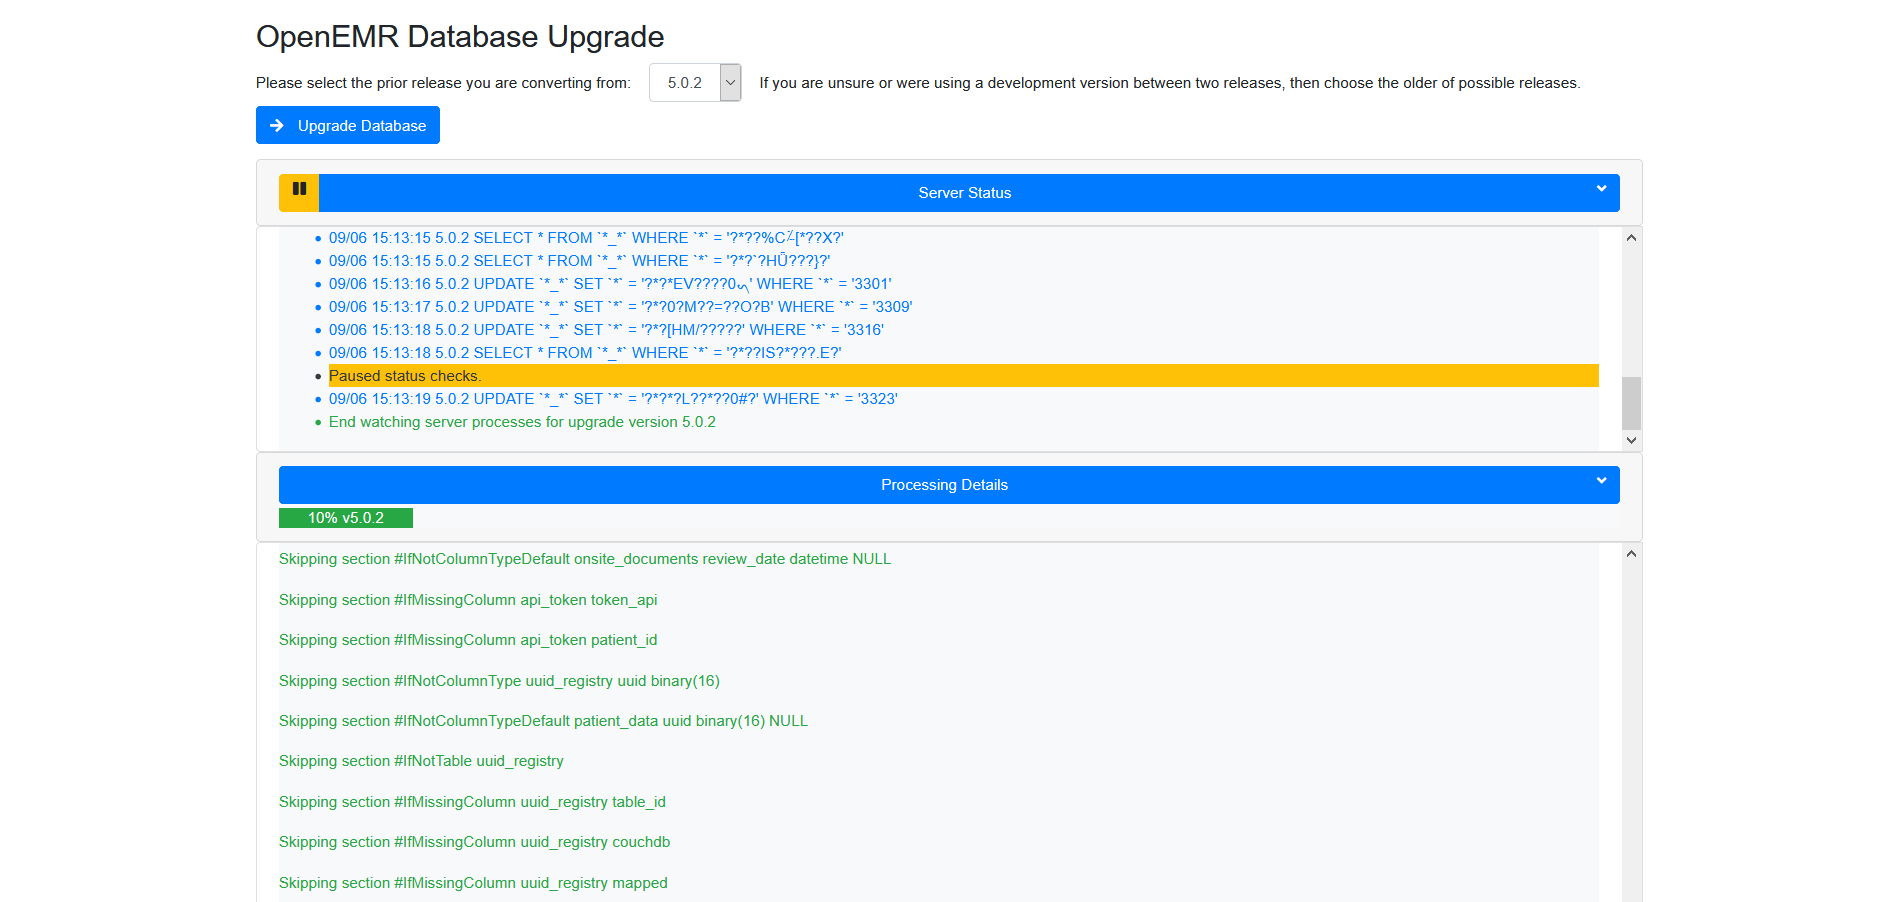
Task: Select the Processing Details header bar
Action: pos(944,484)
